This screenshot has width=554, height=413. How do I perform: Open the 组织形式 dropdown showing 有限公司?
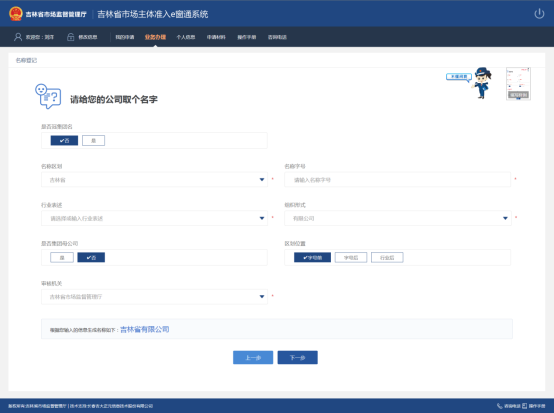[398, 218]
